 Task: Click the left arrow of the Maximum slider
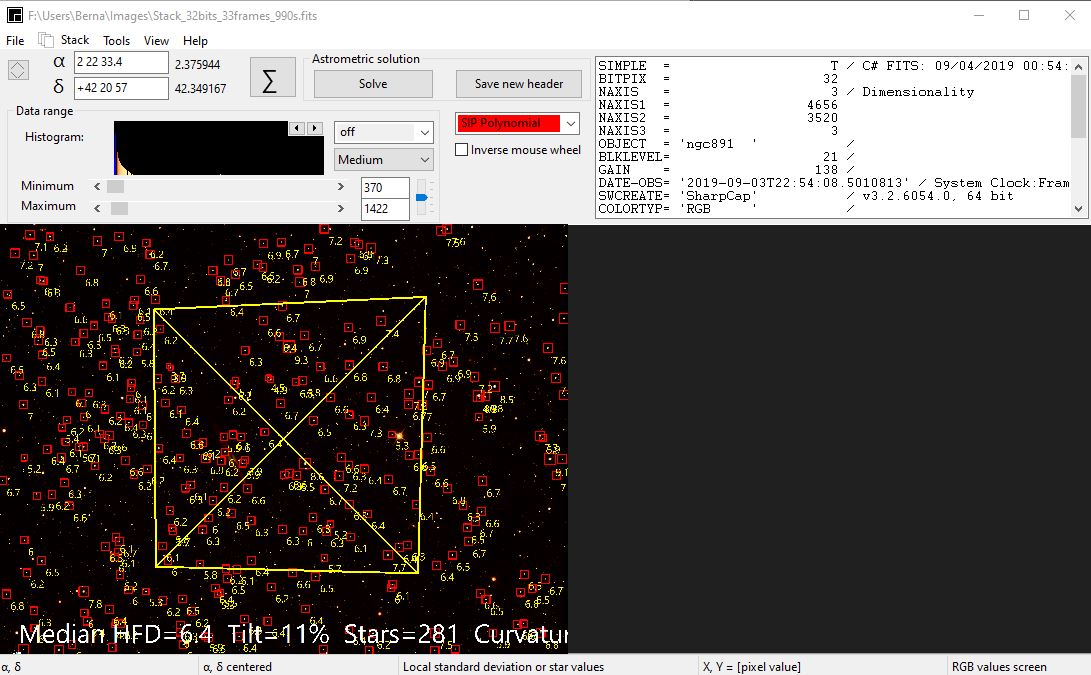coord(97,208)
